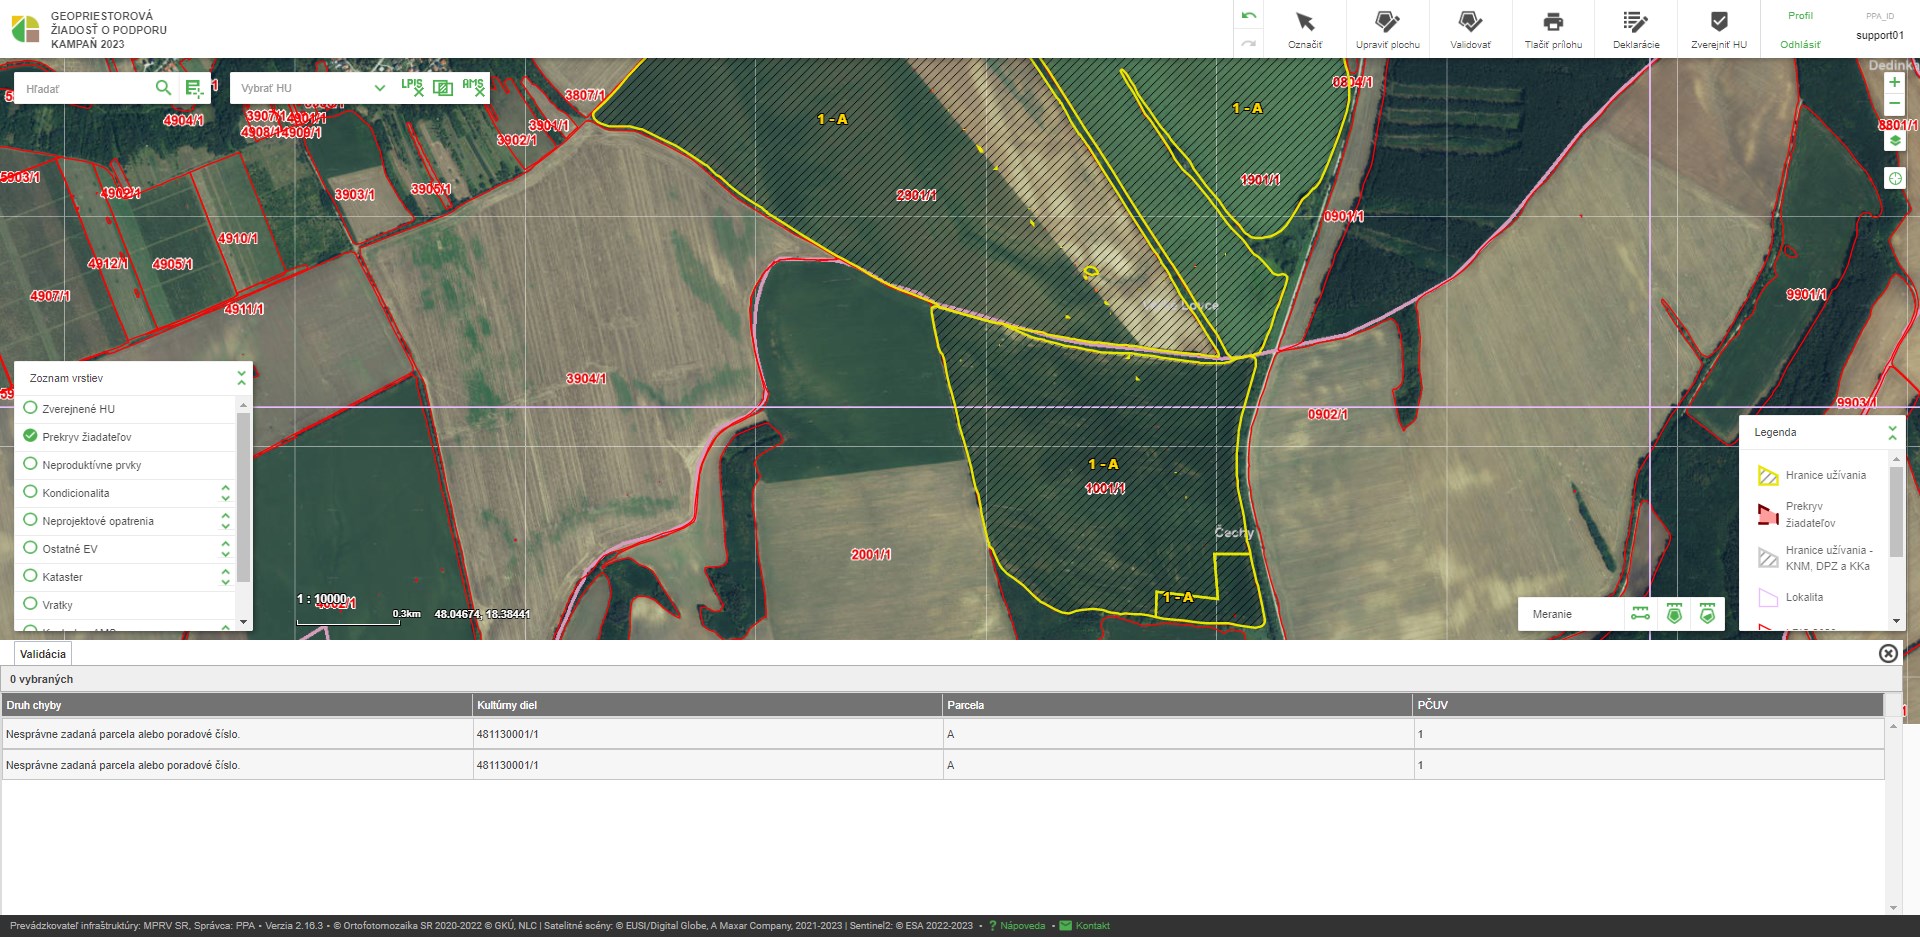Click the Hranice užívania legend symbol

pyautogui.click(x=1768, y=476)
